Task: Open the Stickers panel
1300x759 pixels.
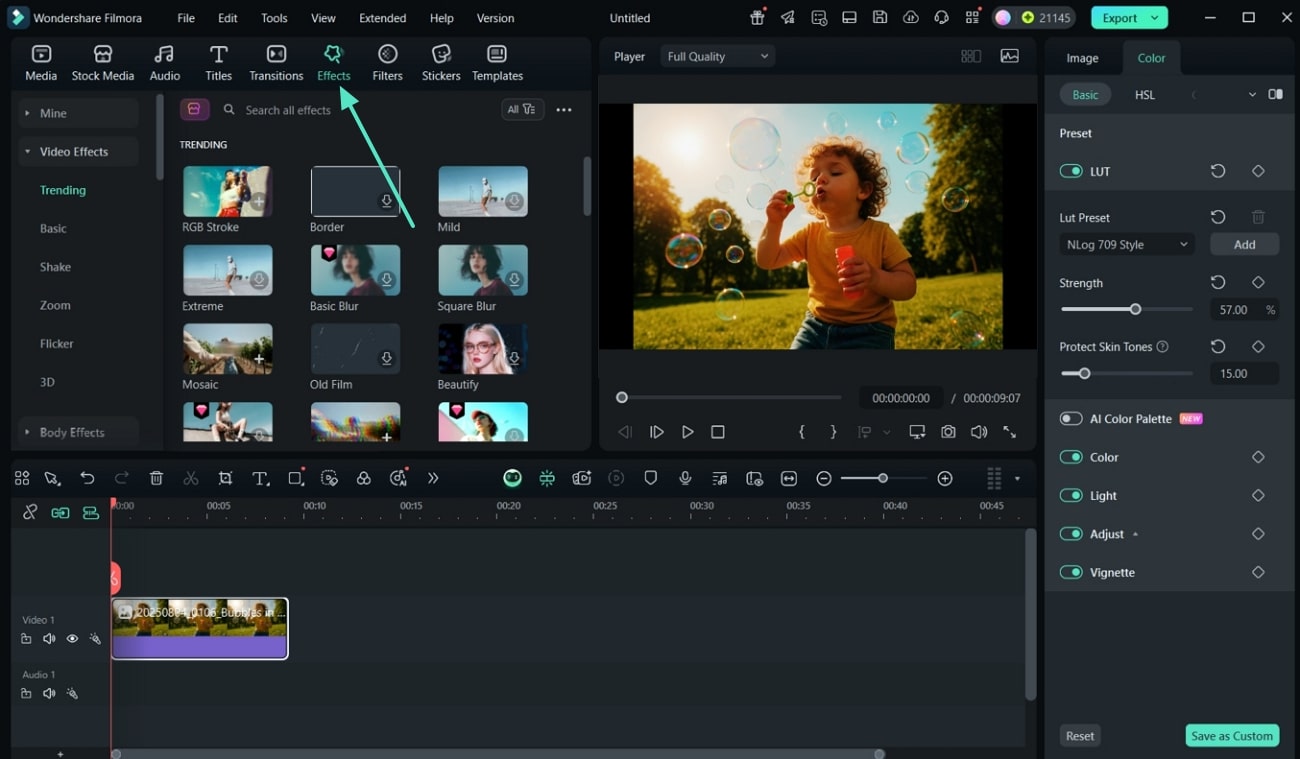Action: point(441,63)
